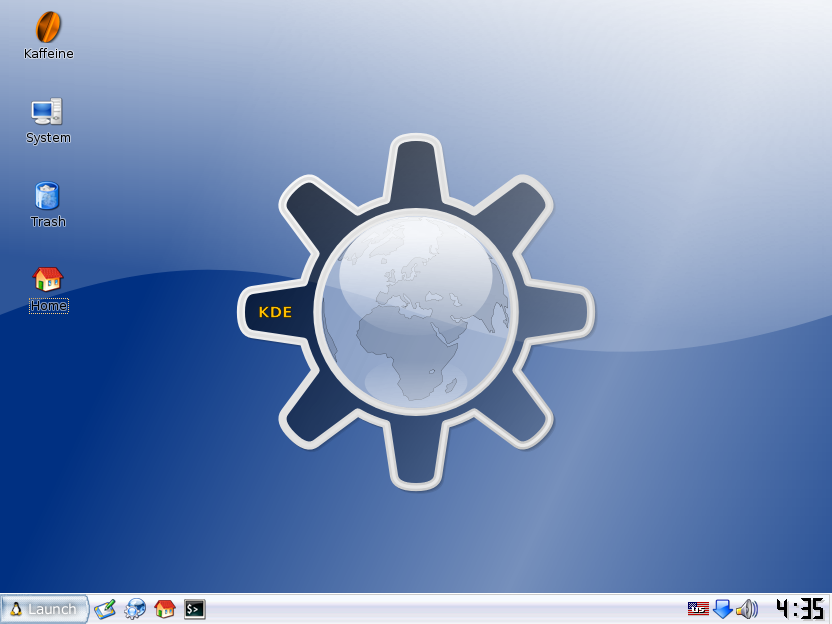Viewport: 832px width, 624px height.
Task: Click the 4:35 panel clock
Action: click(x=800, y=609)
